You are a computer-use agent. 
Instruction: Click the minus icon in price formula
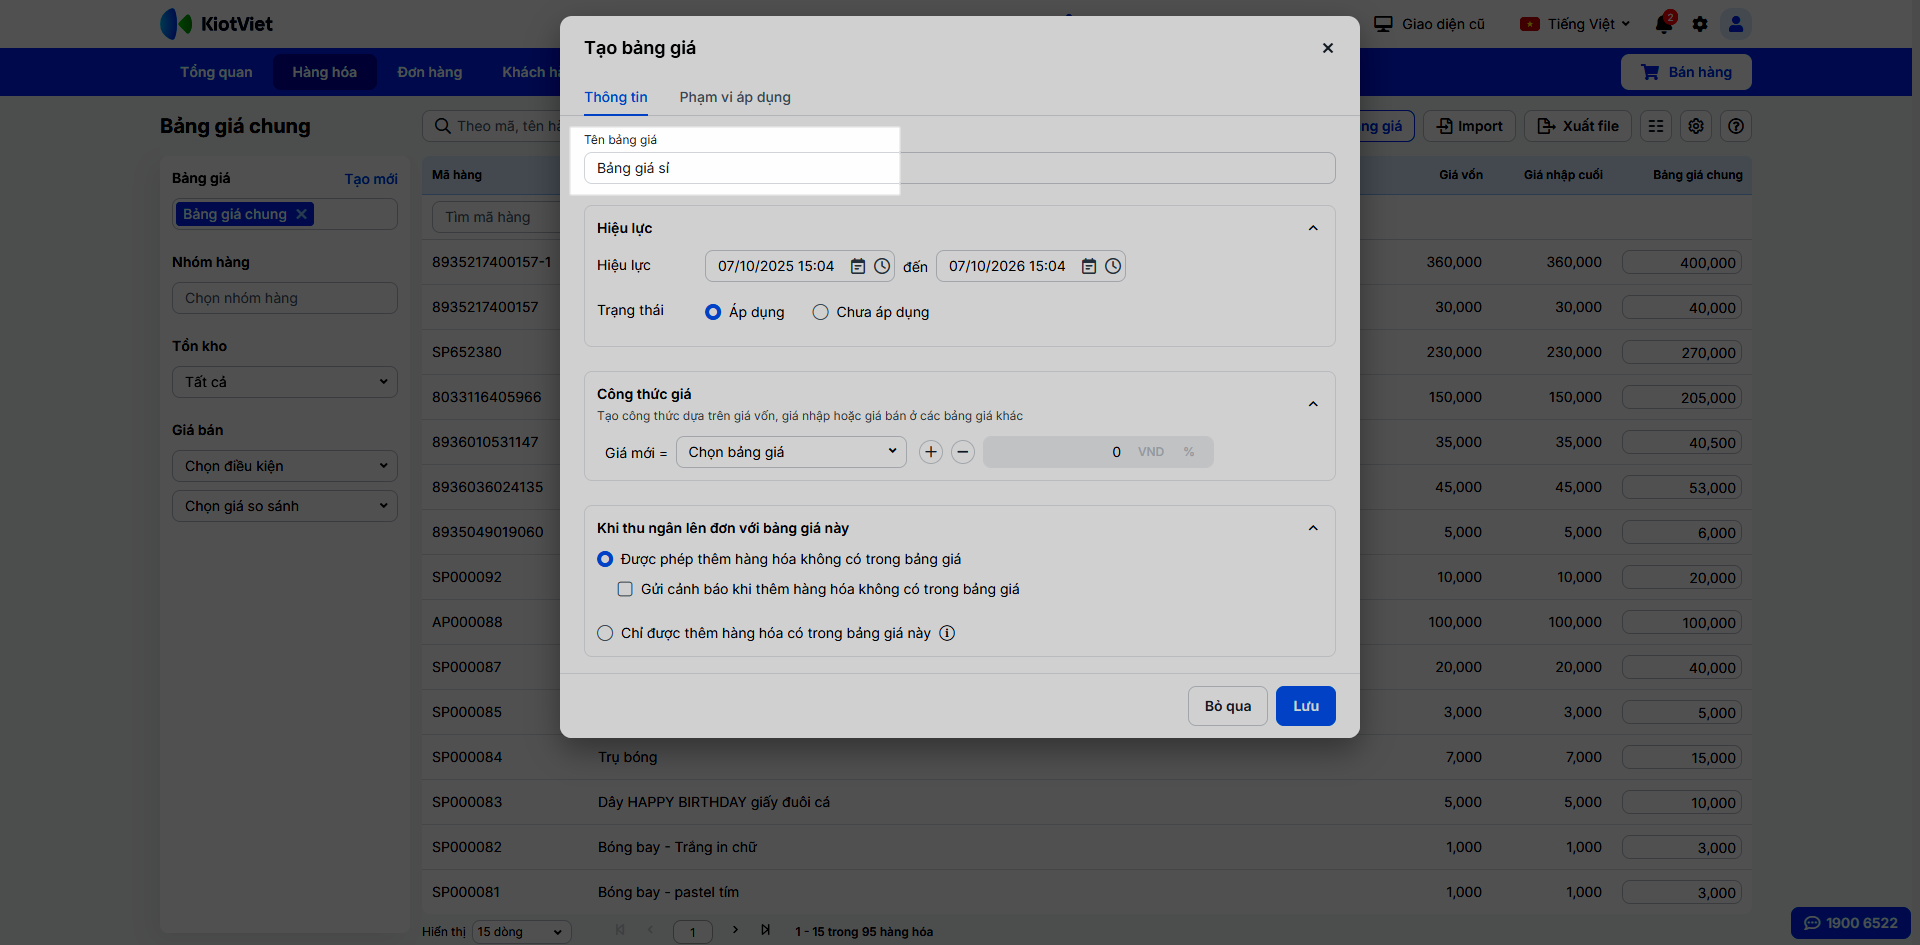[x=963, y=452]
